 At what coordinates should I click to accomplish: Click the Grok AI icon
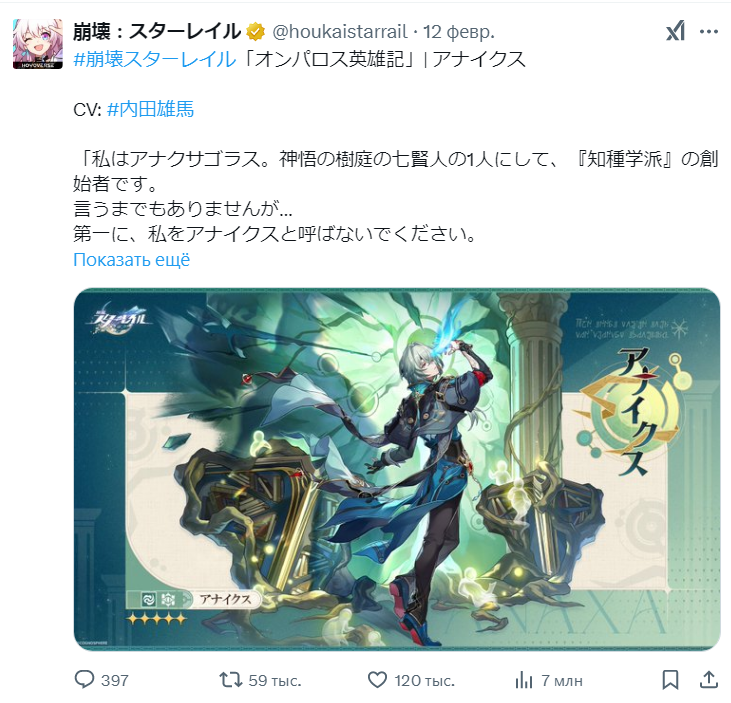pyautogui.click(x=676, y=31)
